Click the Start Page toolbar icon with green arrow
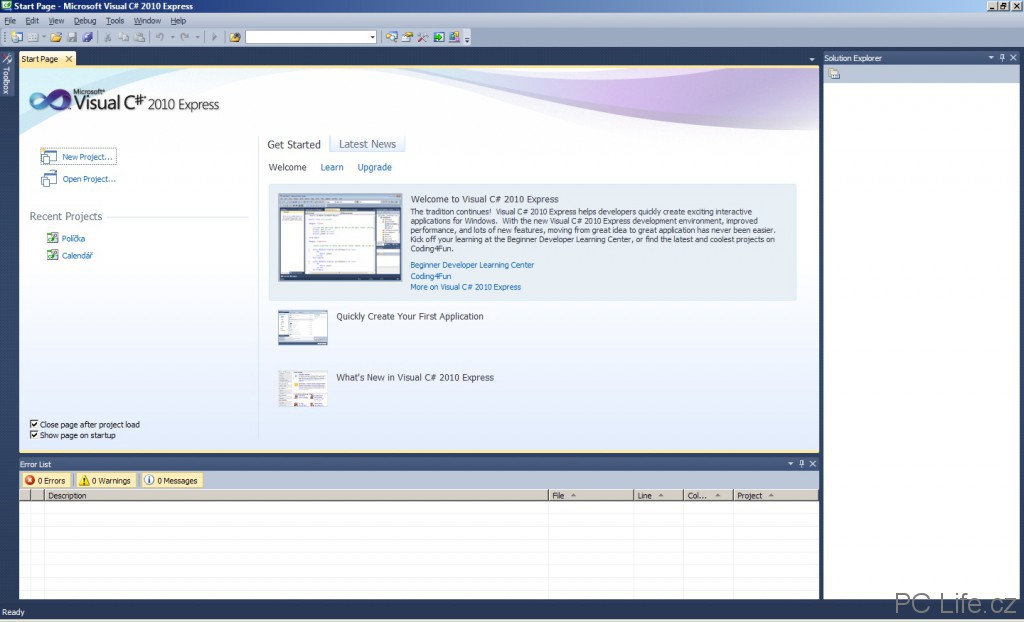Screen dimensions: 1024x622 click(439, 37)
